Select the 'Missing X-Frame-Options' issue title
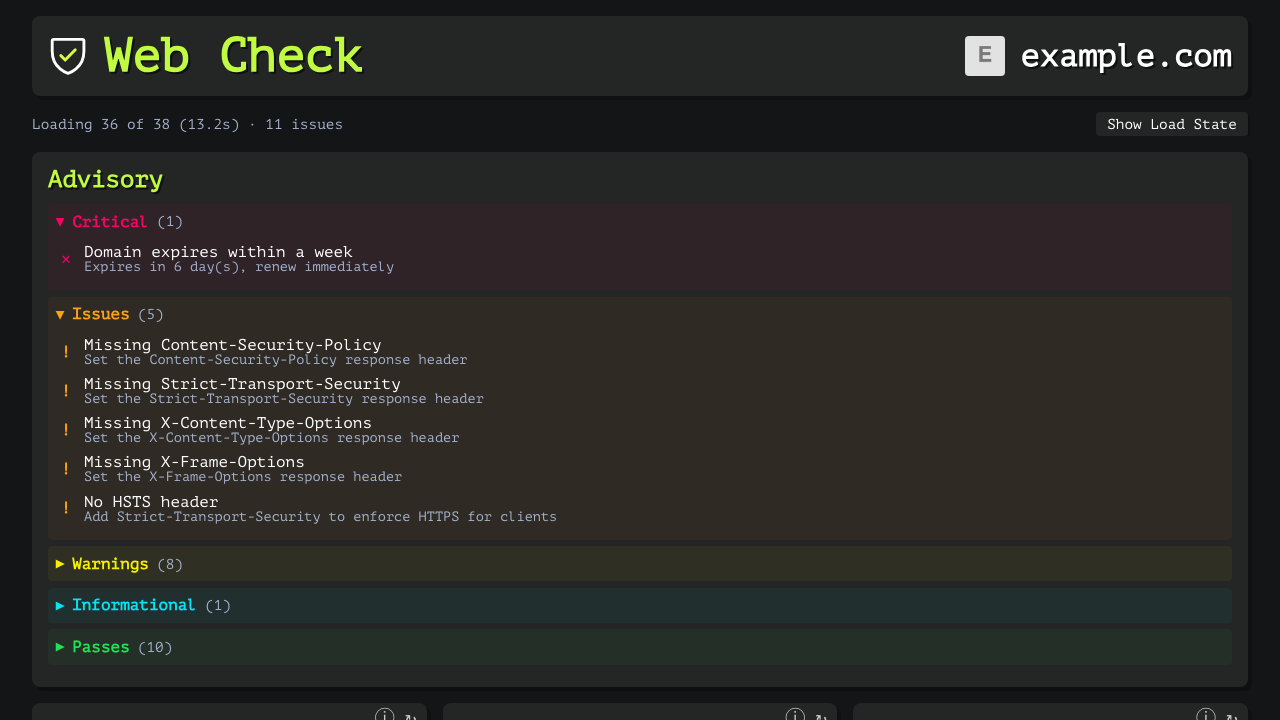The image size is (1280, 720). (x=194, y=462)
